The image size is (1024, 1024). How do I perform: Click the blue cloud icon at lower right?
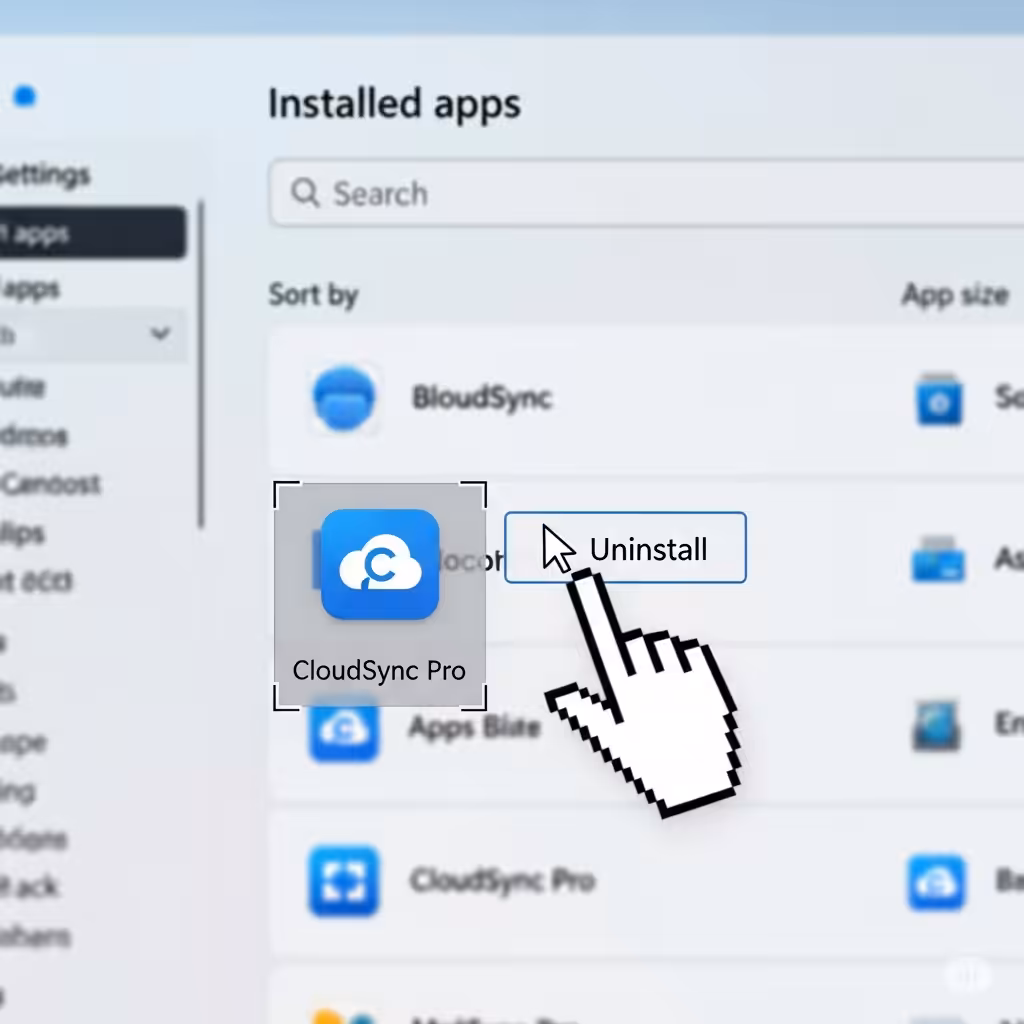pos(936,882)
